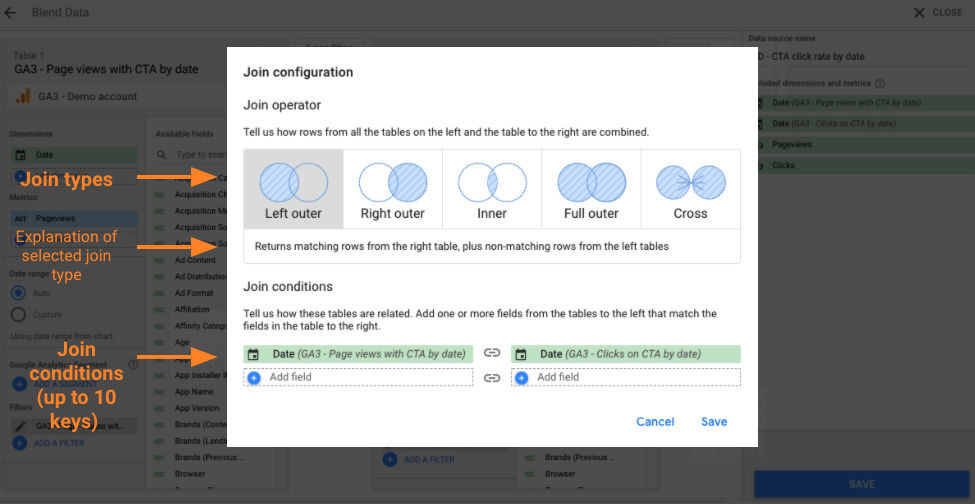Click the Google Analytics icon by GA3 - Demo account
Image resolution: width=975 pixels, height=504 pixels.
coord(24,96)
